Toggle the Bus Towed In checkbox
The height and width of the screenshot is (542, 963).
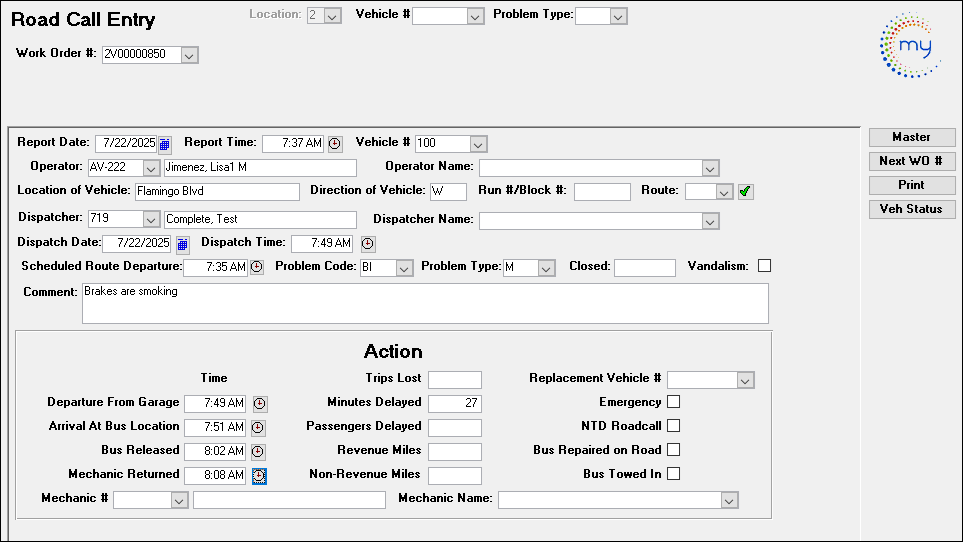(674, 474)
